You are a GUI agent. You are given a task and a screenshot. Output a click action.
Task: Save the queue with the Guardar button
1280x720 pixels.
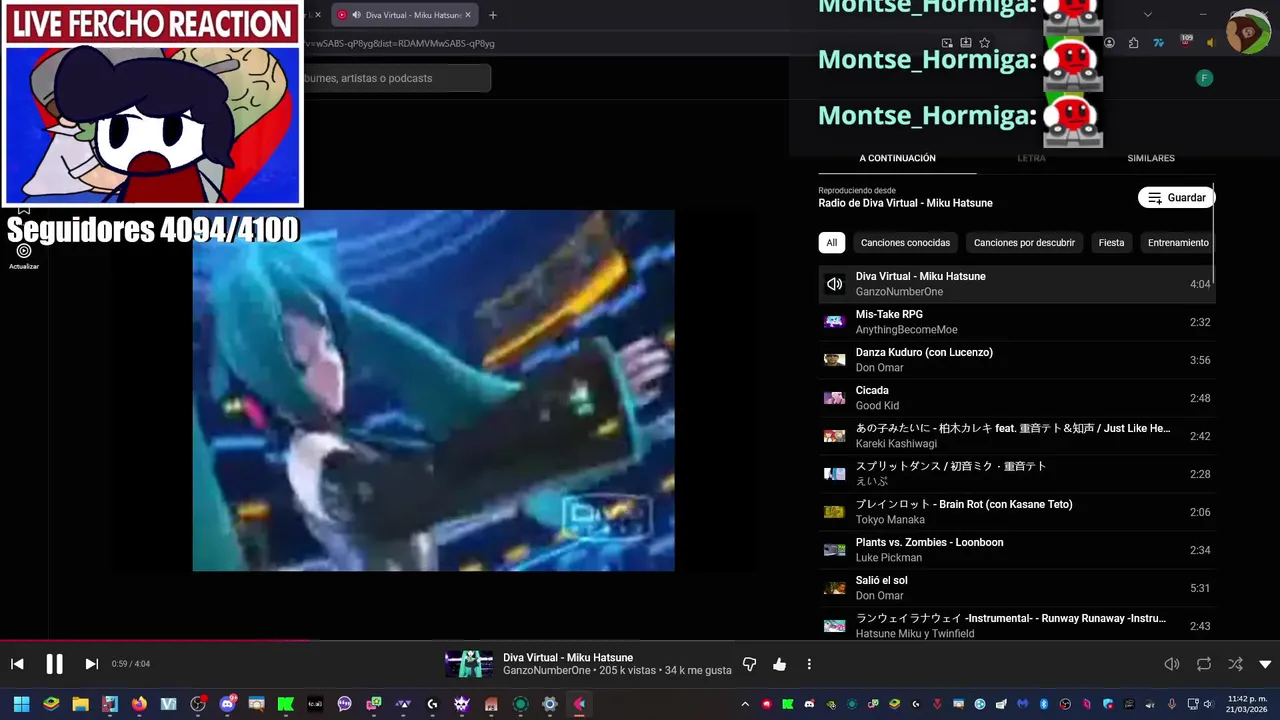(1175, 198)
